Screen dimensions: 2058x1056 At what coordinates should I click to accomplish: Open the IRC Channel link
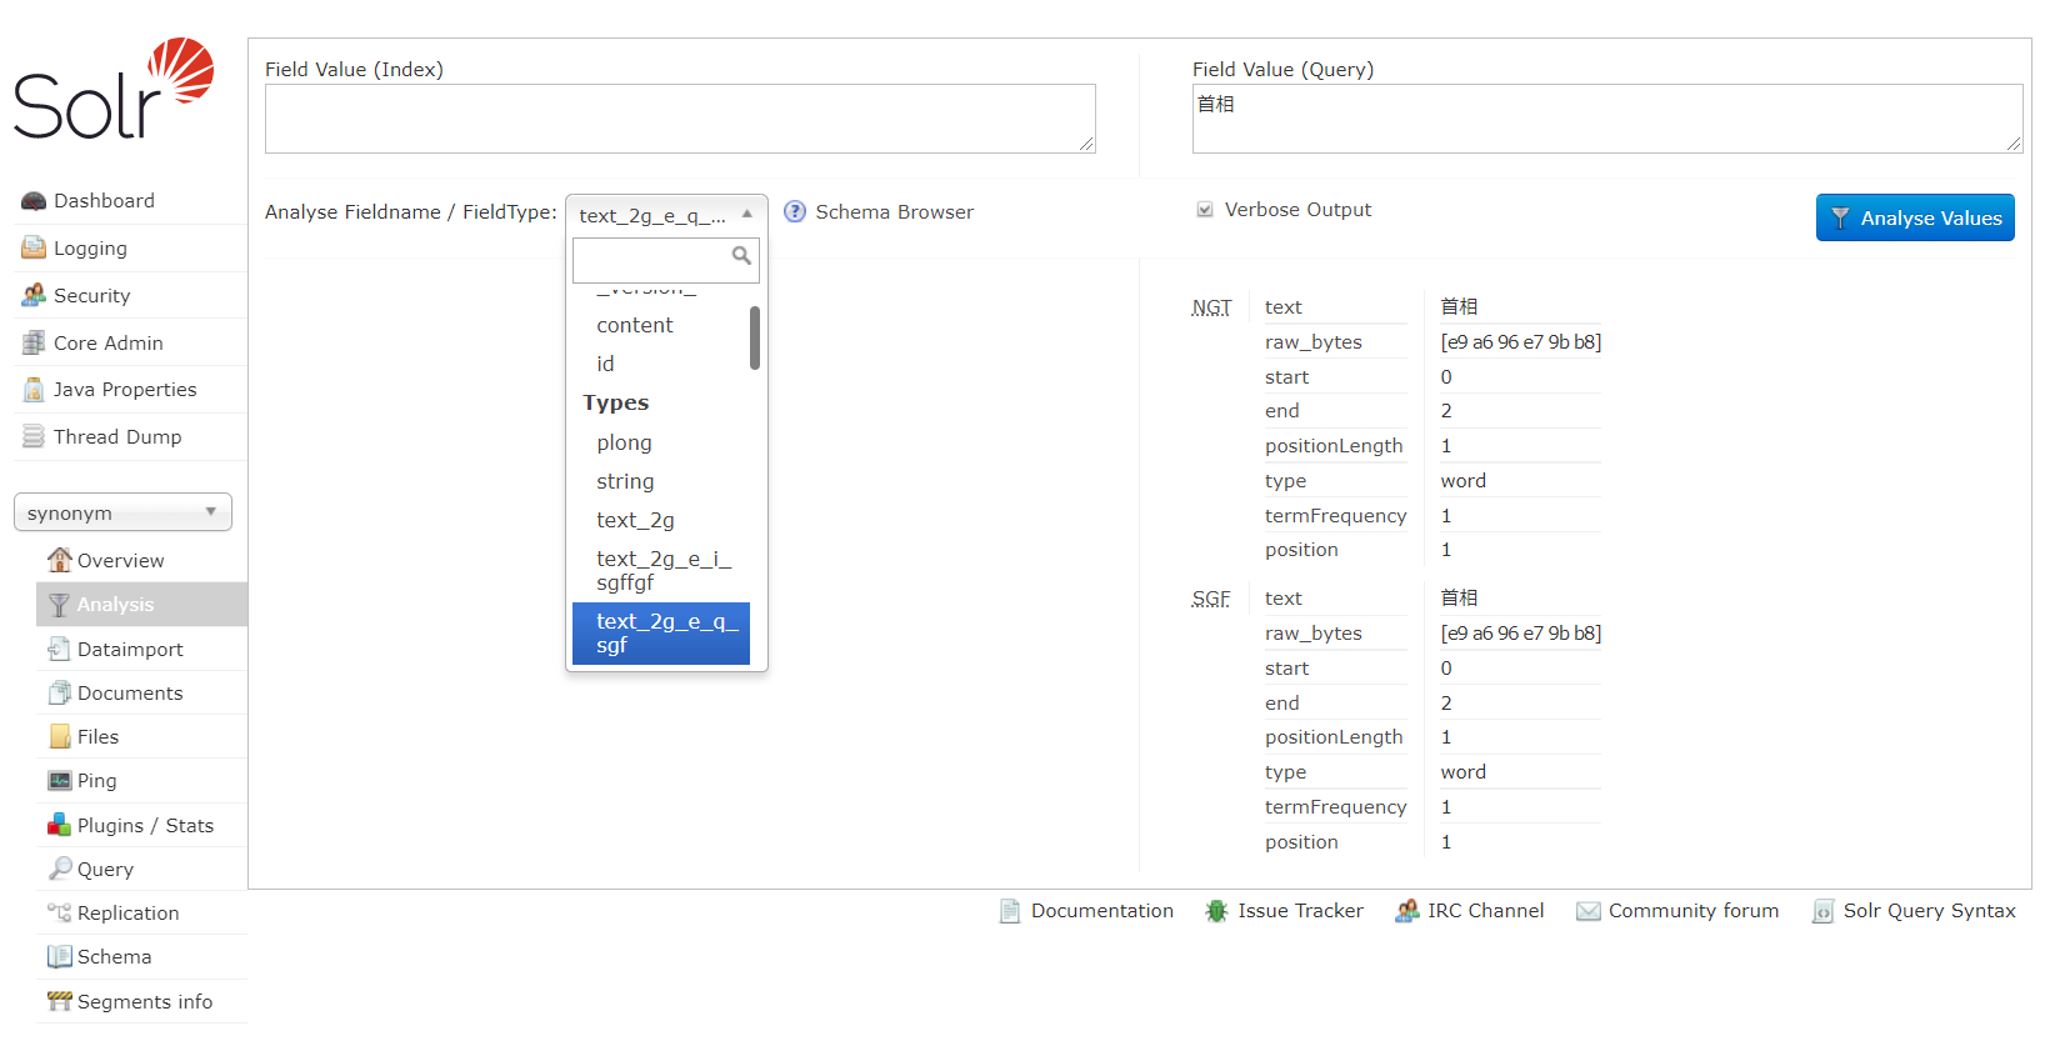[x=1485, y=911]
